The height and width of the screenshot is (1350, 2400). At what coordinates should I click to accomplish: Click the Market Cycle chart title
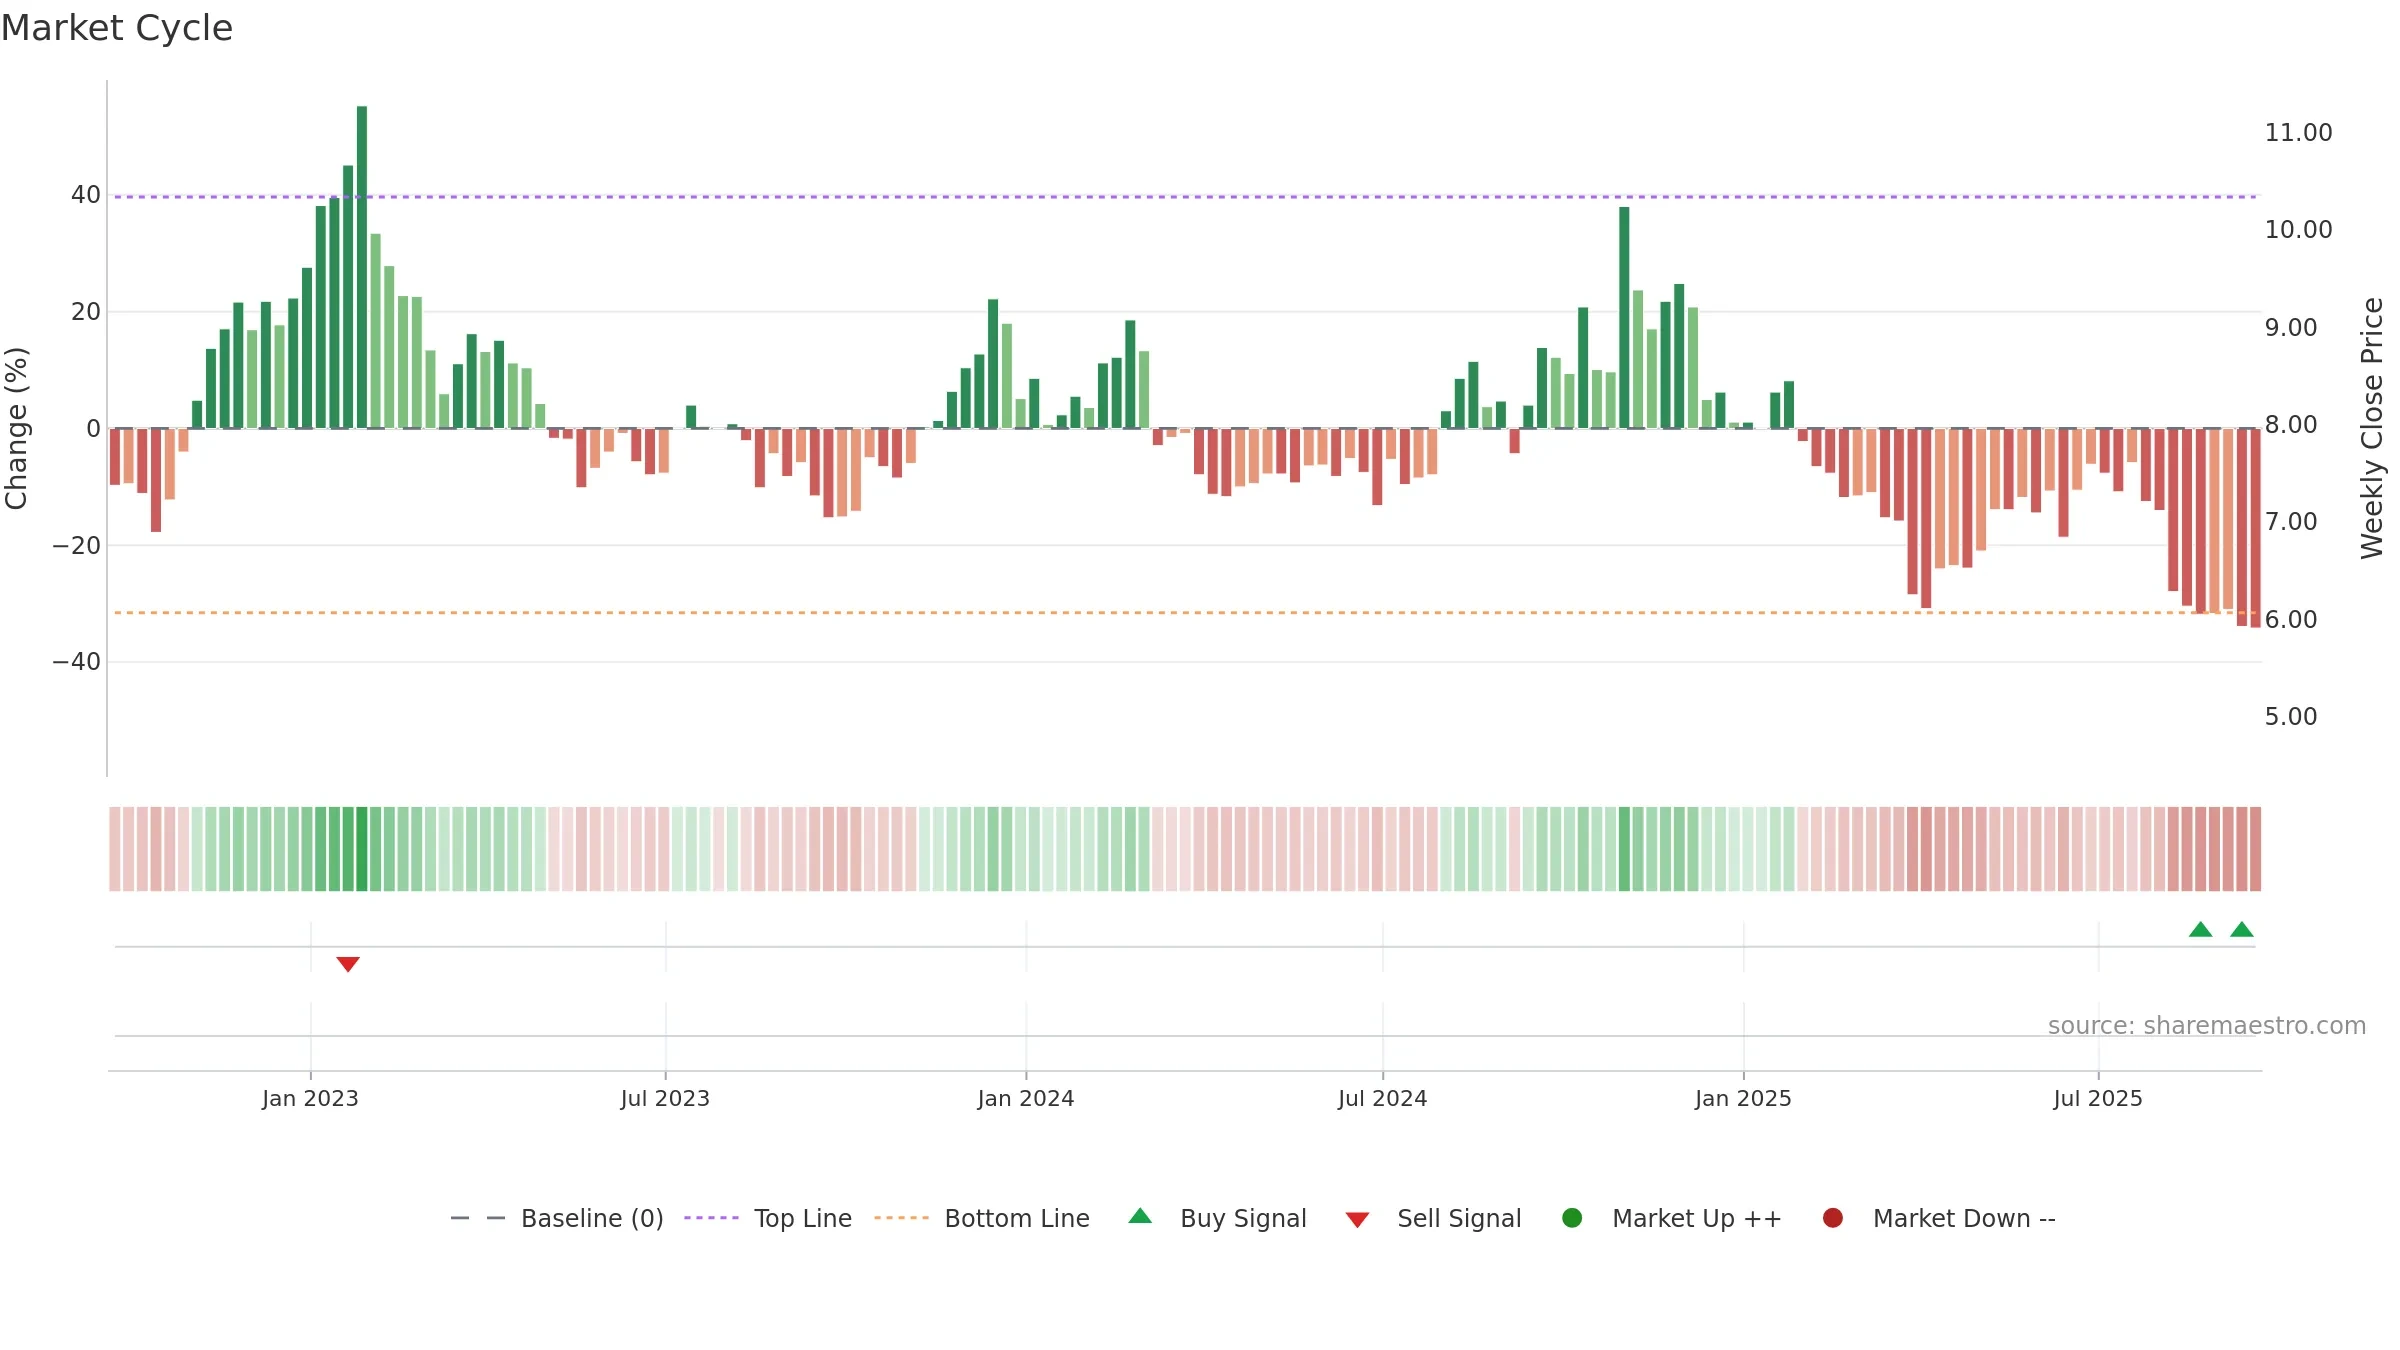tap(117, 28)
